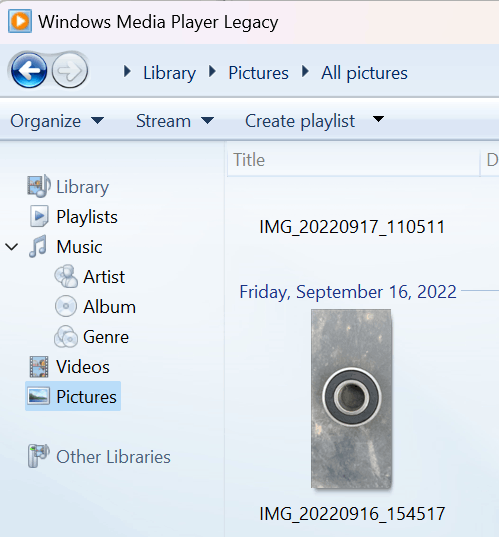Sort by the Title column header
The width and height of the screenshot is (499, 537).
pyautogui.click(x=353, y=160)
